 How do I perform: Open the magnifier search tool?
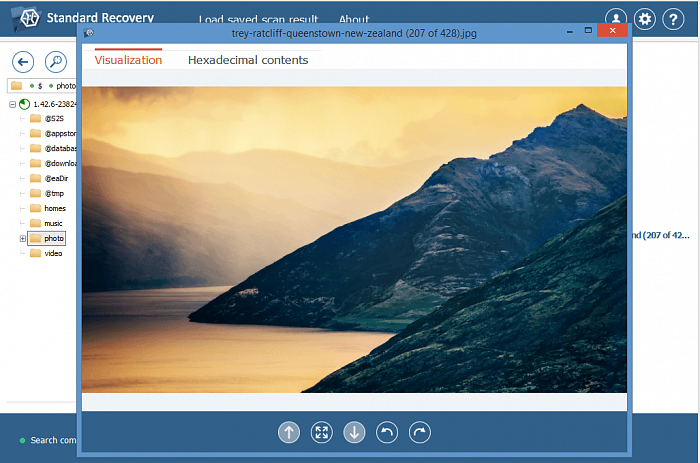(55, 62)
